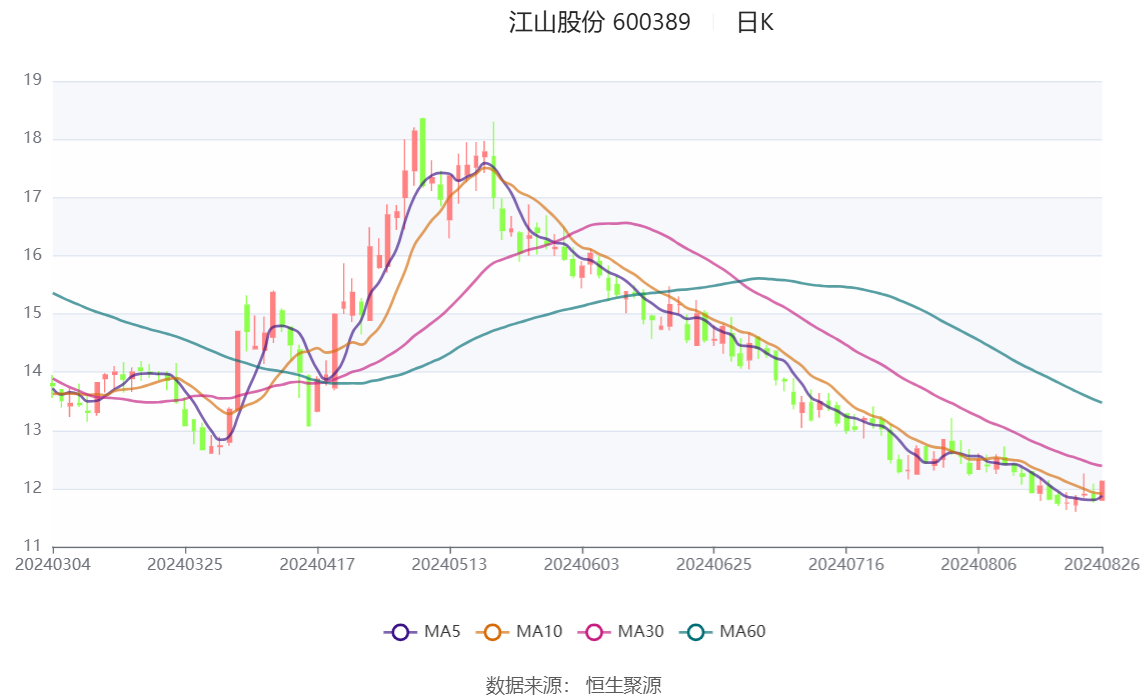Click y-axis value label 15
1147x699 pixels.
32,313
